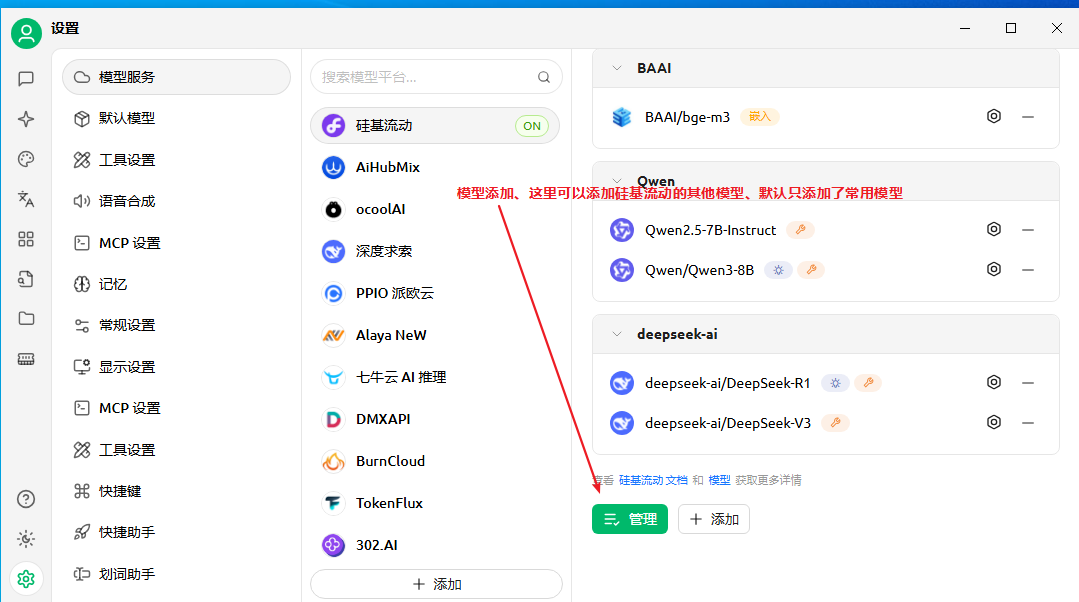
Task: Select 语音合成 settings menu item
Action: click(127, 201)
